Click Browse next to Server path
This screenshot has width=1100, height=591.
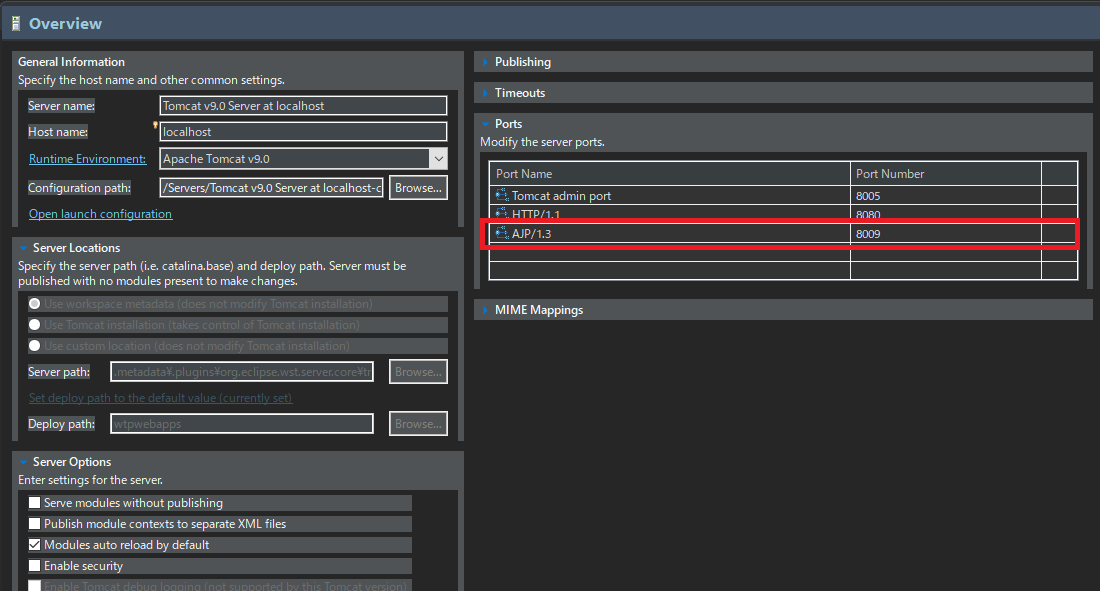point(418,371)
